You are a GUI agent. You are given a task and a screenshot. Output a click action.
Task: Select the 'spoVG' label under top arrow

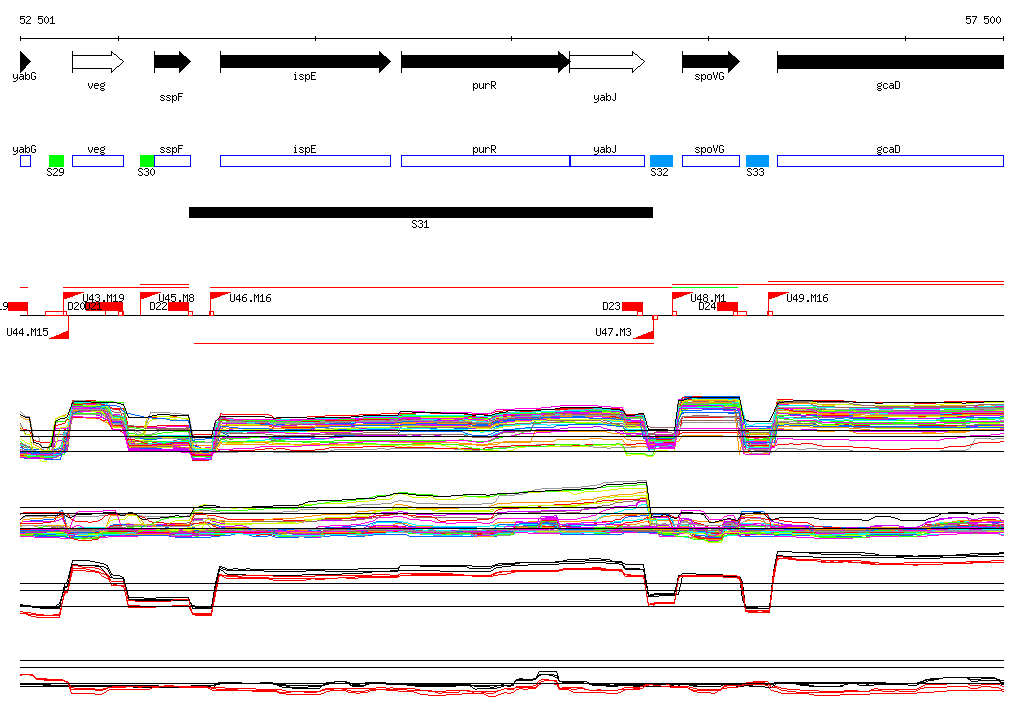click(709, 76)
